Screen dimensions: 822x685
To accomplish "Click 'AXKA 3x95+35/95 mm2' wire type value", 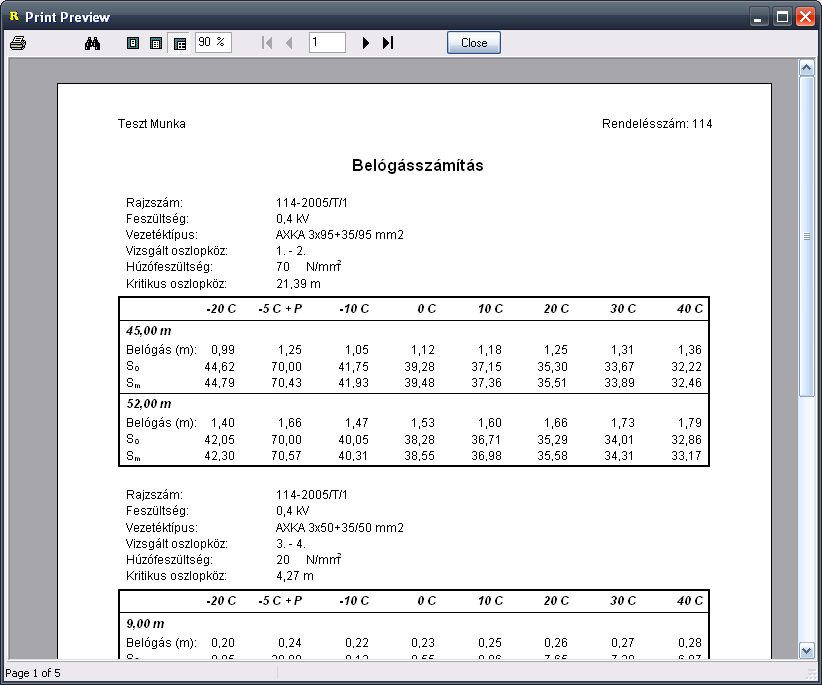I will click(340, 235).
